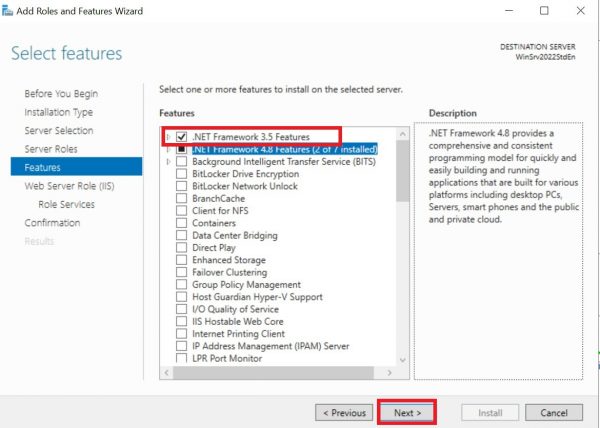This screenshot has height=428, width=600.
Task: Check BitLocker Drive Encryption checkbox
Action: coord(181,174)
